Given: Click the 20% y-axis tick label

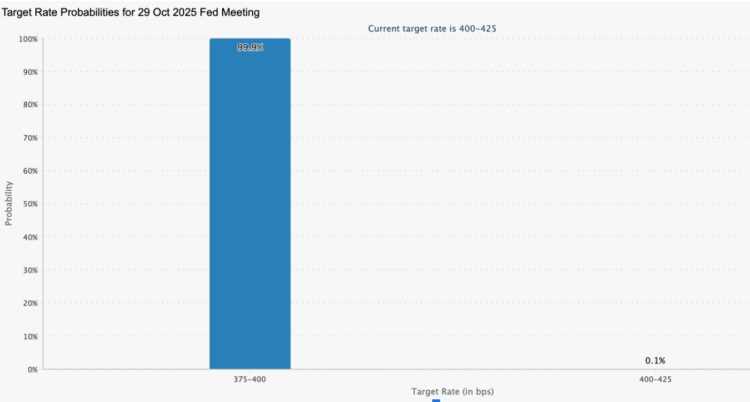Looking at the screenshot, I should 30,303.
